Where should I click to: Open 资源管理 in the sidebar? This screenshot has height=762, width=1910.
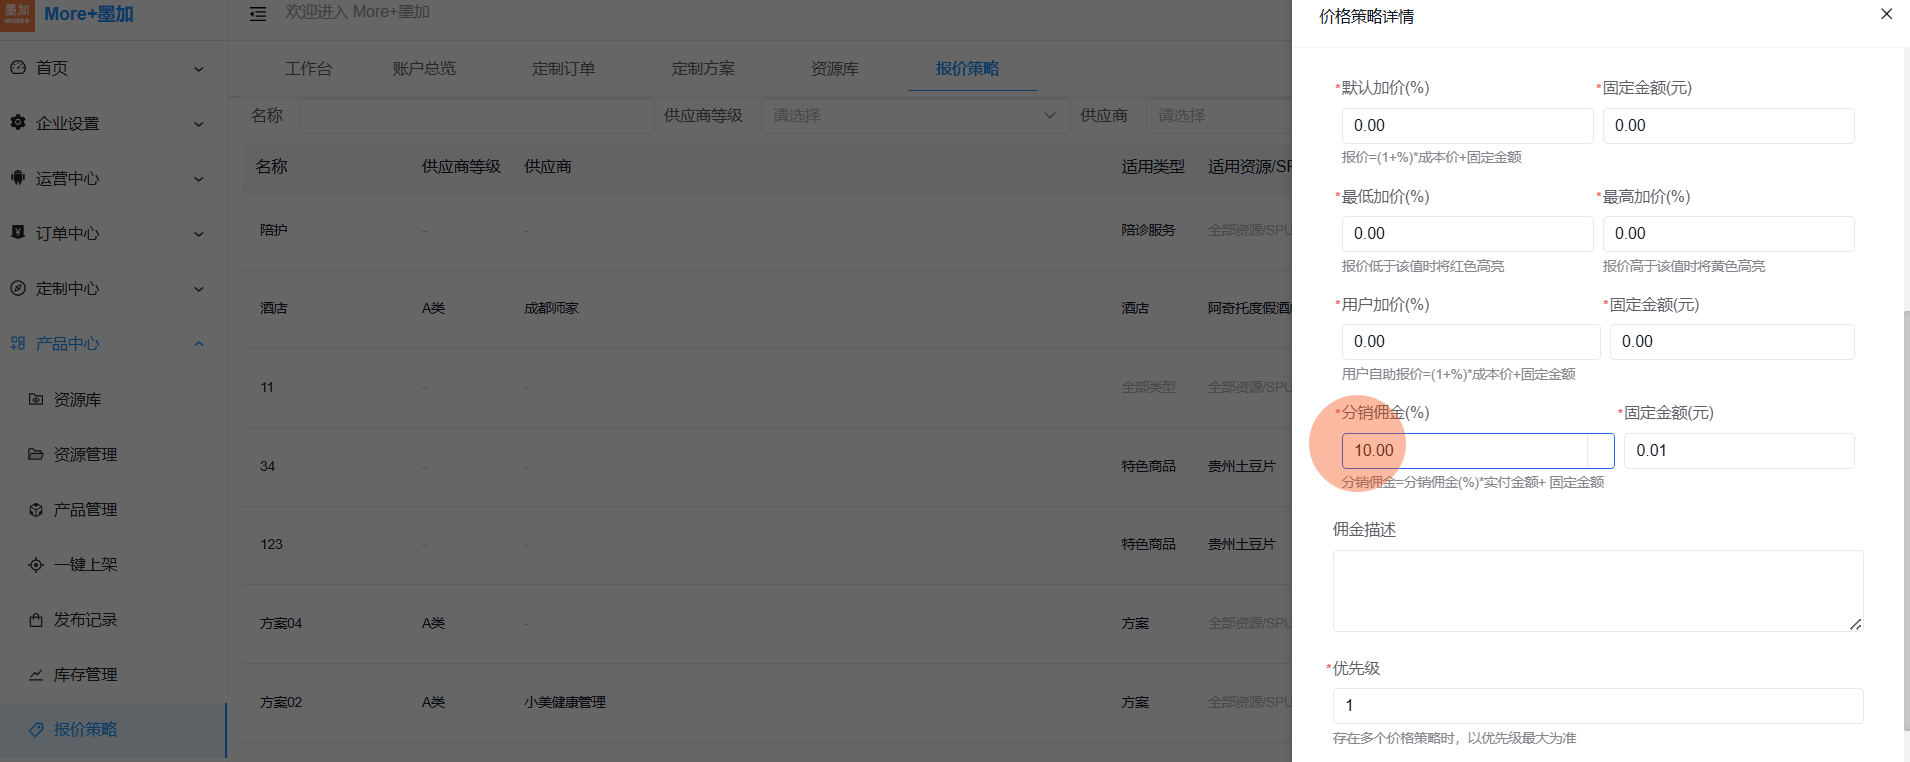[x=85, y=455]
